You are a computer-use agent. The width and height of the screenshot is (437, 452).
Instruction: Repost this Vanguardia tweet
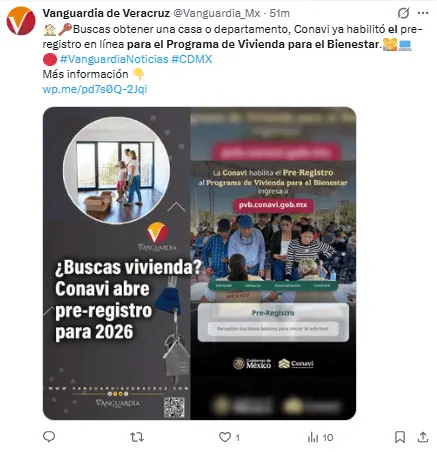click(137, 437)
